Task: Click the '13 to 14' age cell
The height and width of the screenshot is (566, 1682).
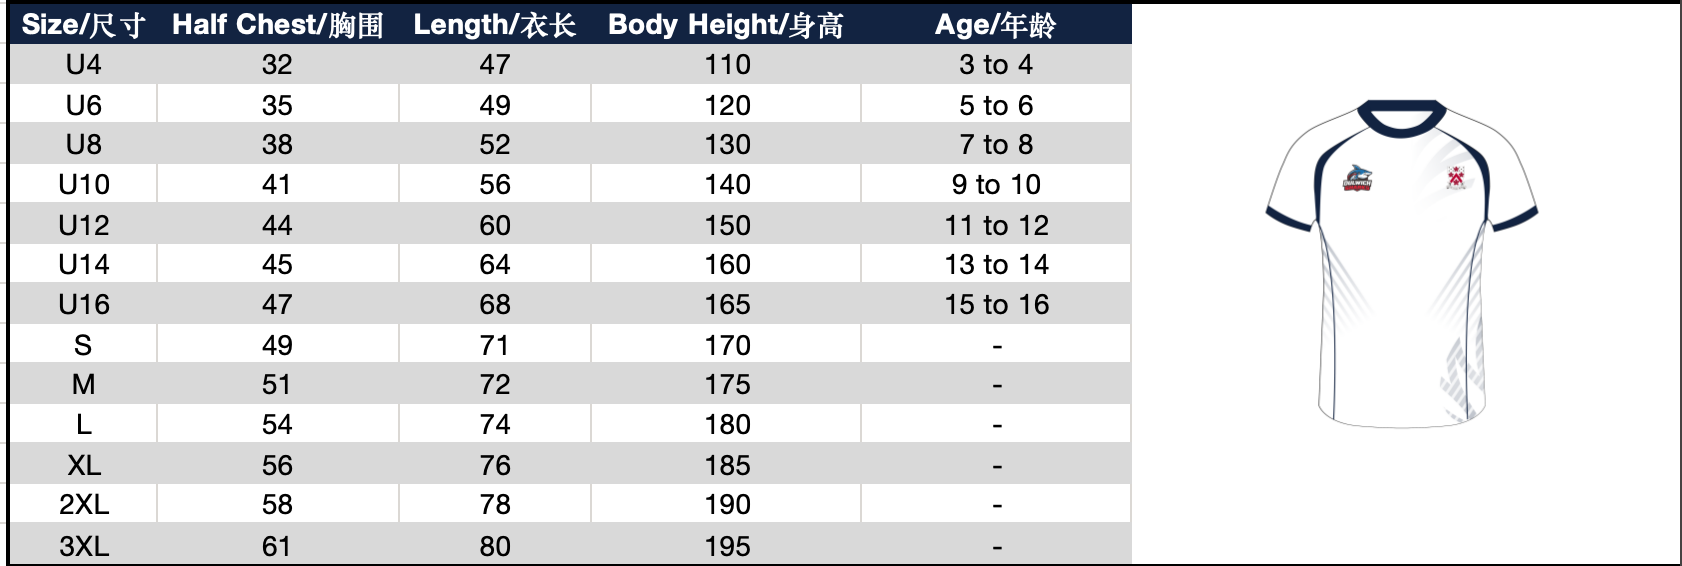Action: (996, 265)
